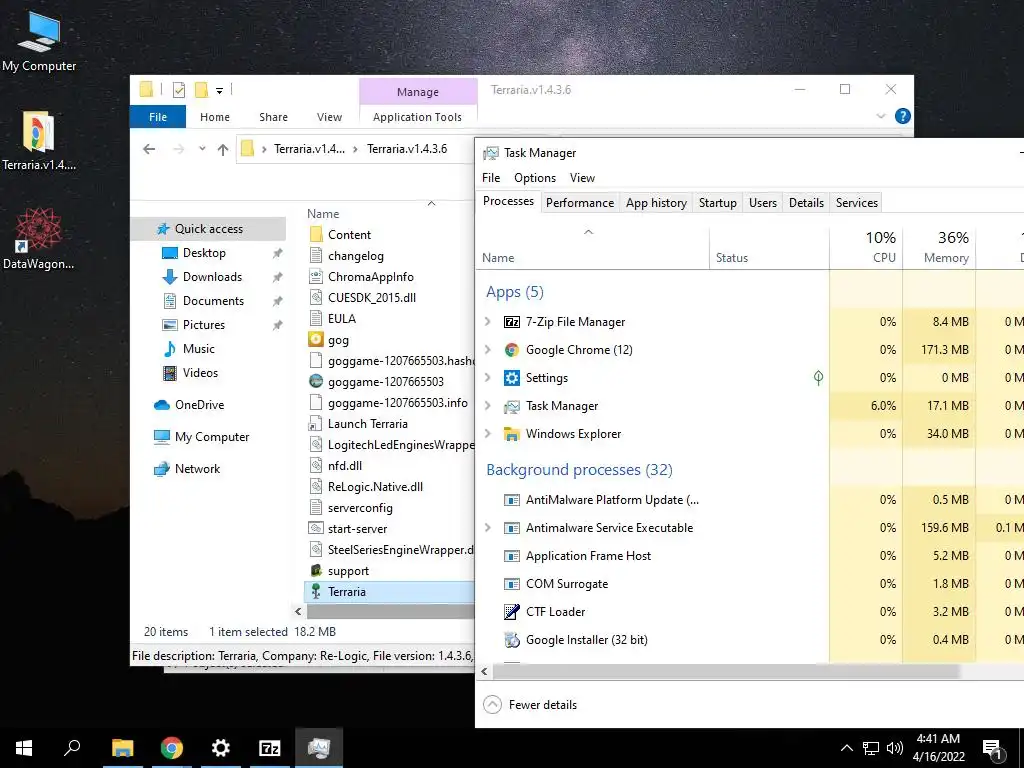The height and width of the screenshot is (768, 1024).
Task: Expand Antimalware Service Executable row
Action: 487,528
